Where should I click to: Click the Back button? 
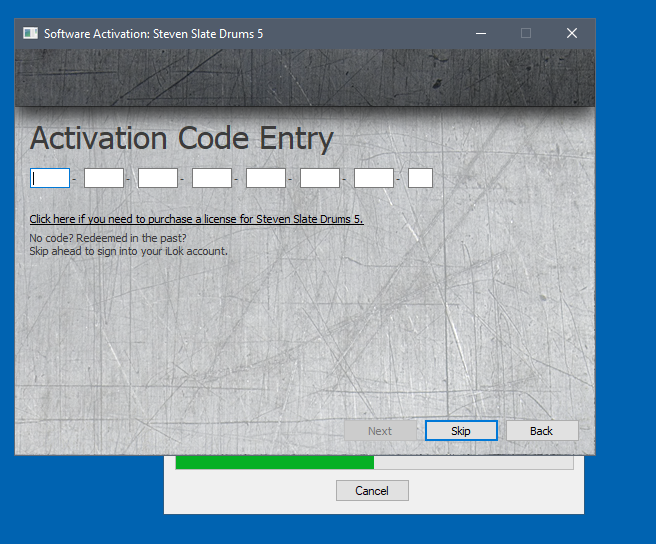click(542, 431)
